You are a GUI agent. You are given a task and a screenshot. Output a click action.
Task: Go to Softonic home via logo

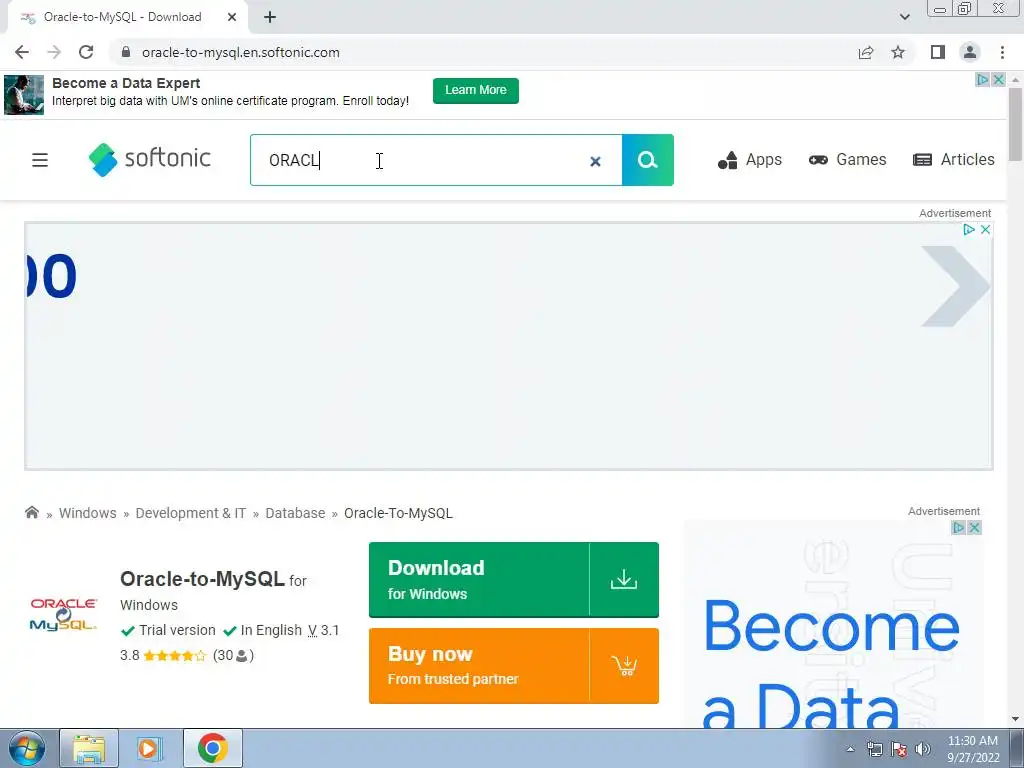[150, 159]
